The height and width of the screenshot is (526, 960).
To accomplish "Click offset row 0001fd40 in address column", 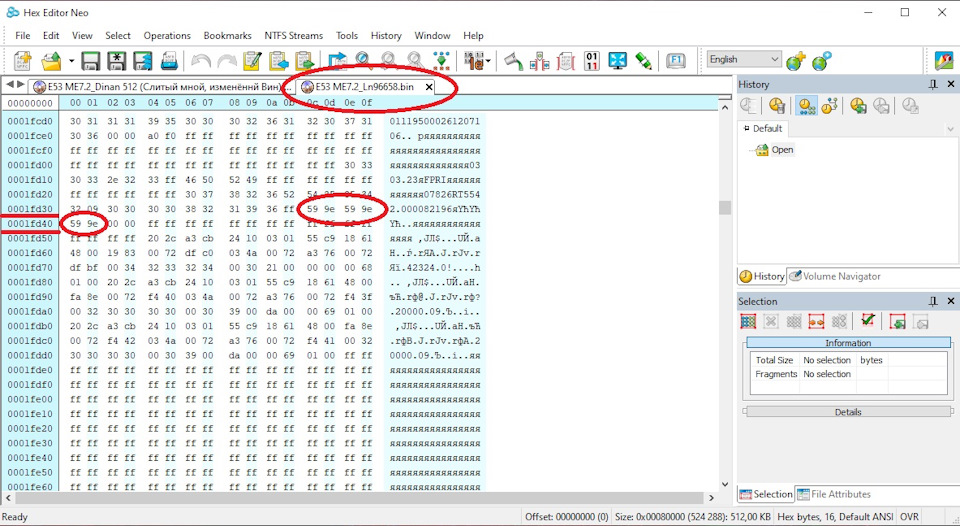I will pyautogui.click(x=30, y=224).
